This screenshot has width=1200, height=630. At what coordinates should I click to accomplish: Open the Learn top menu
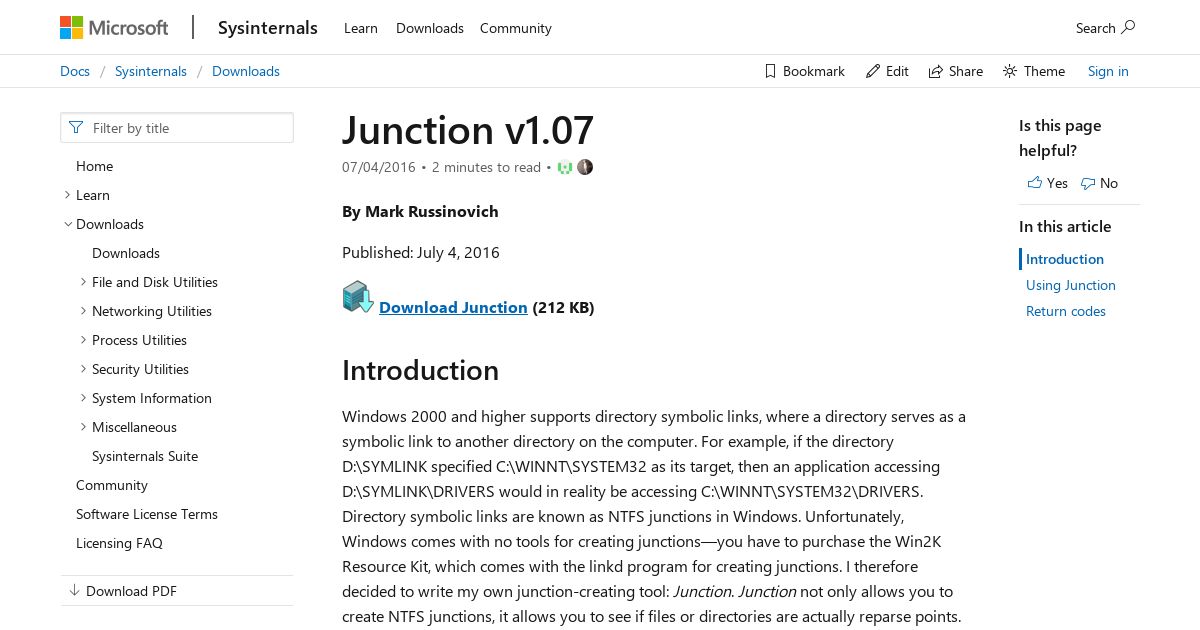pyautogui.click(x=361, y=28)
